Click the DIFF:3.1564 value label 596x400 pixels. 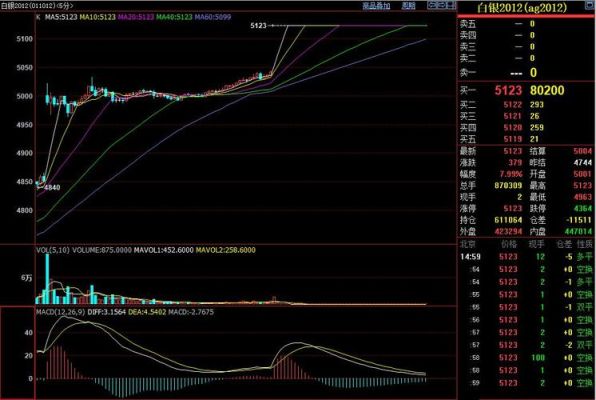(x=106, y=312)
